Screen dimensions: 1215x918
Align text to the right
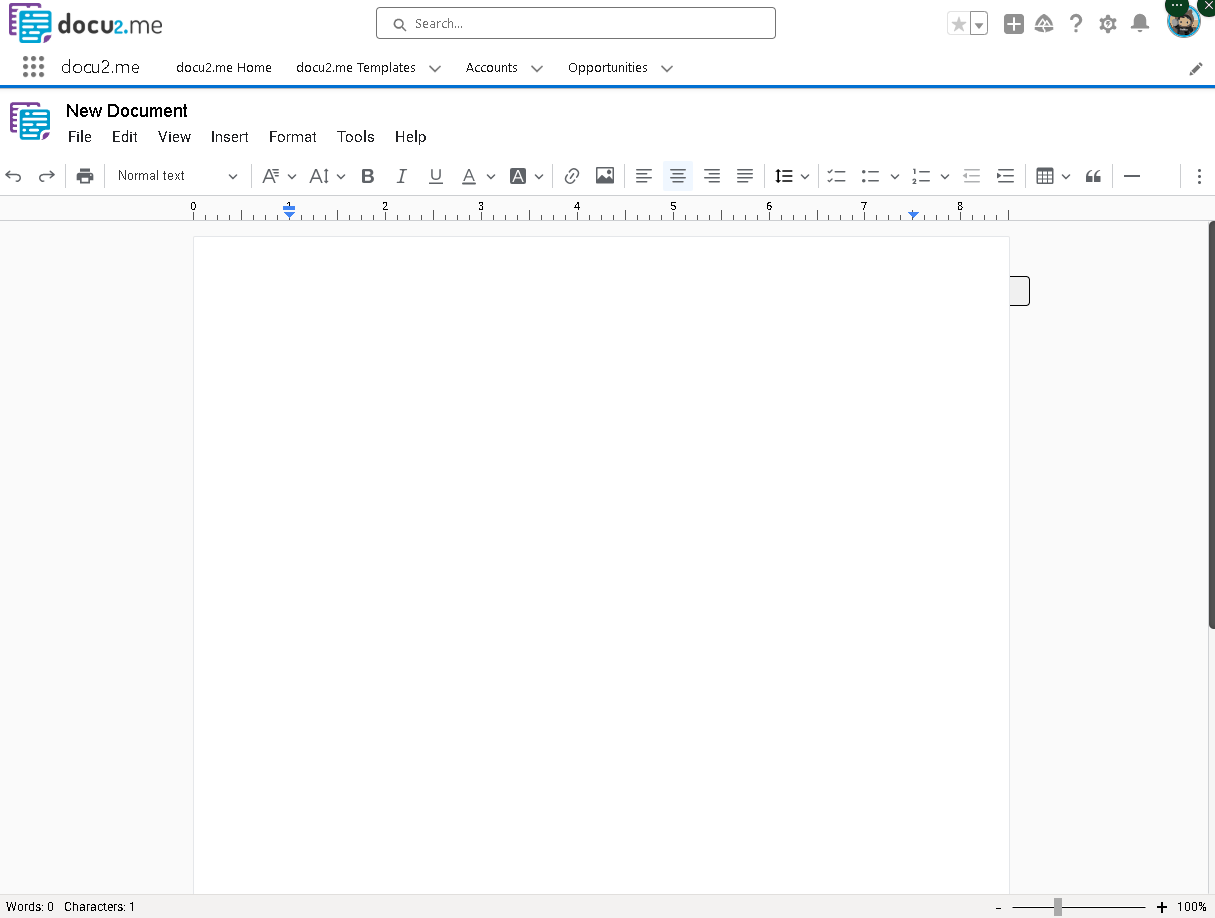pyautogui.click(x=712, y=176)
